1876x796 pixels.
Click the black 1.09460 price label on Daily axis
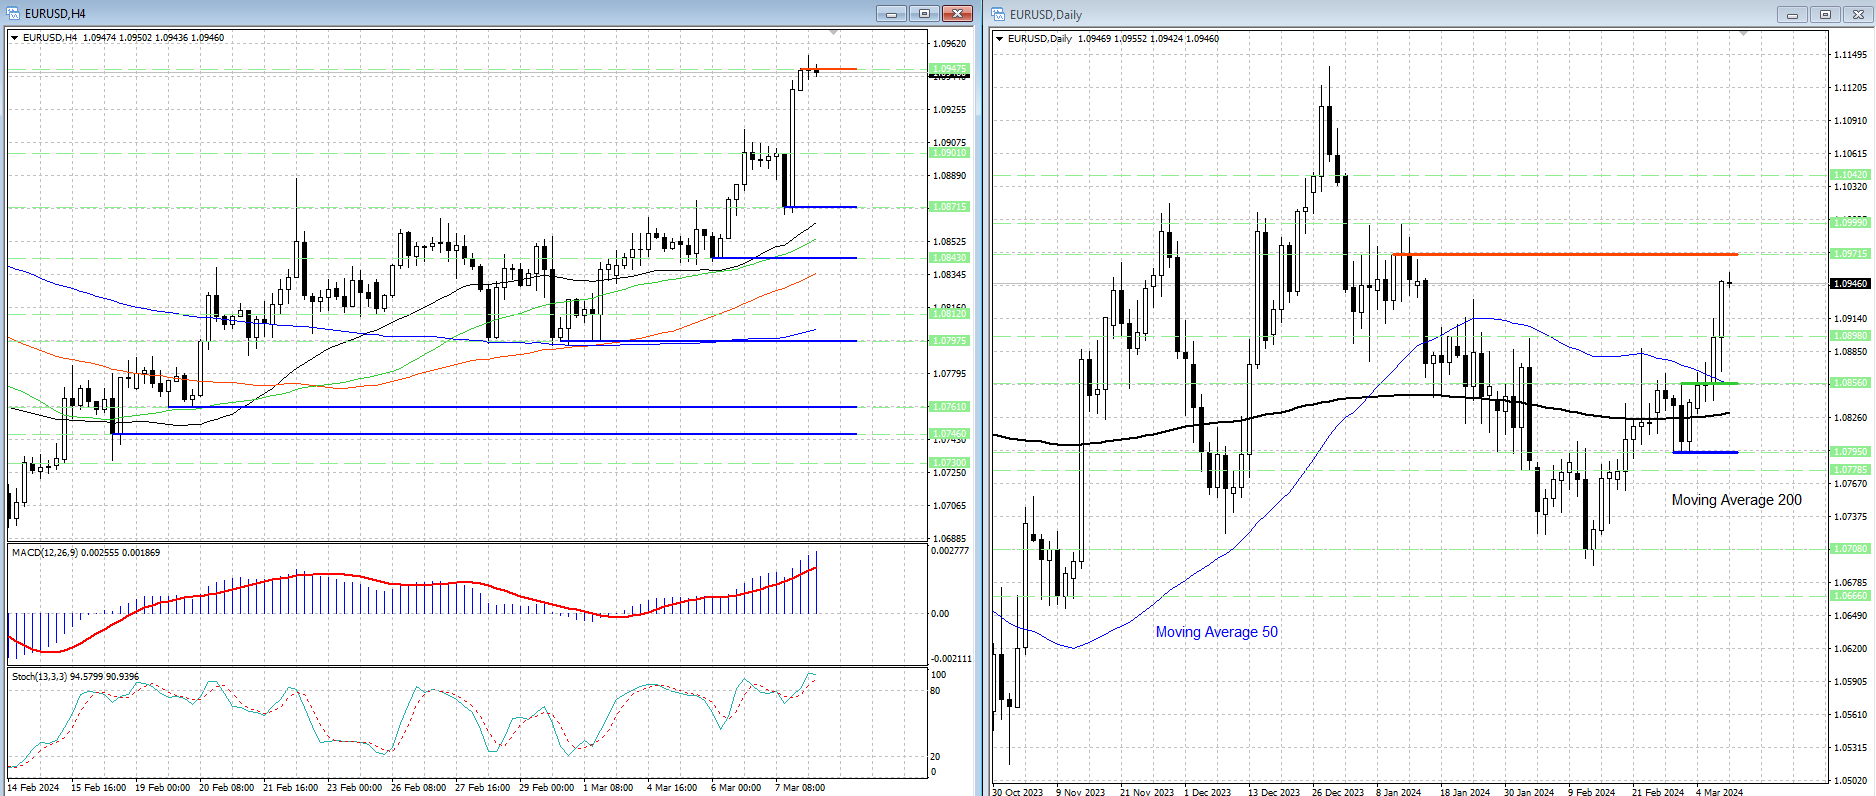point(1849,284)
